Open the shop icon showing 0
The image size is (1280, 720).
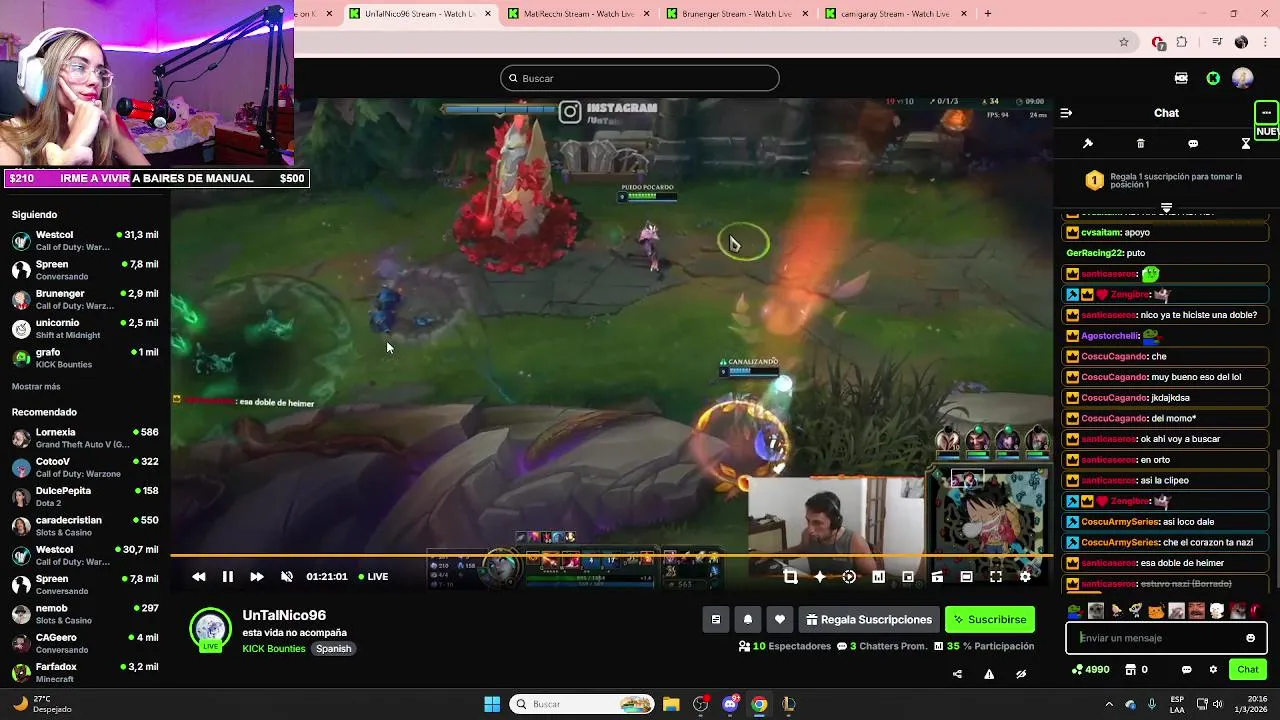(x=1136, y=670)
